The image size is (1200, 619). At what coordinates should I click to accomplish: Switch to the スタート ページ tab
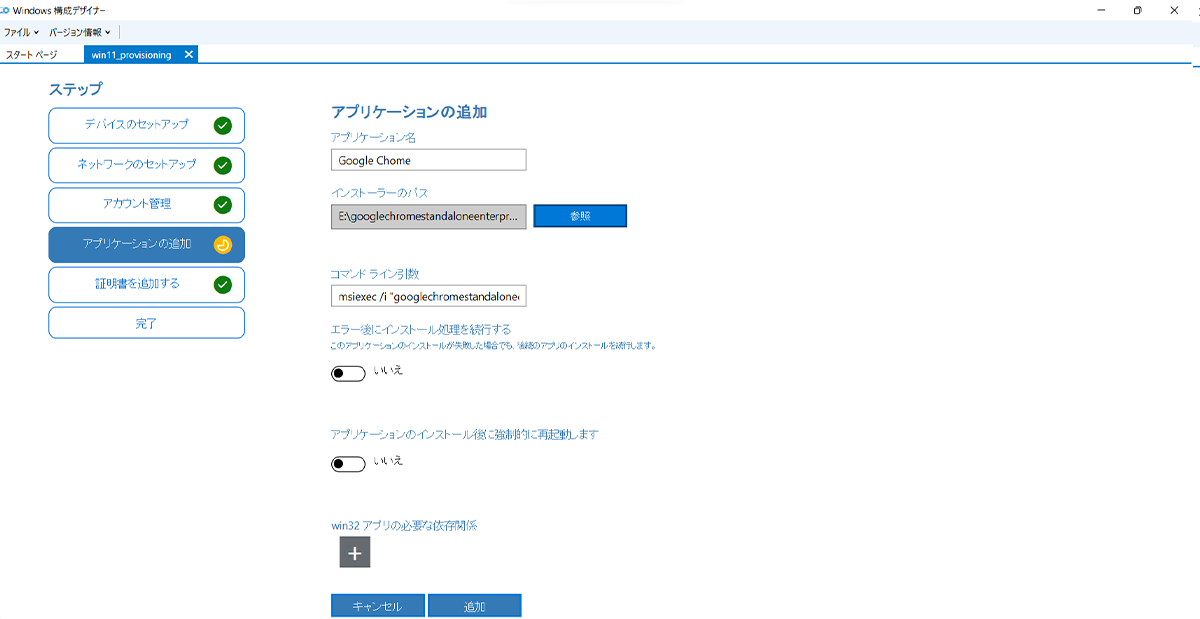pos(35,55)
